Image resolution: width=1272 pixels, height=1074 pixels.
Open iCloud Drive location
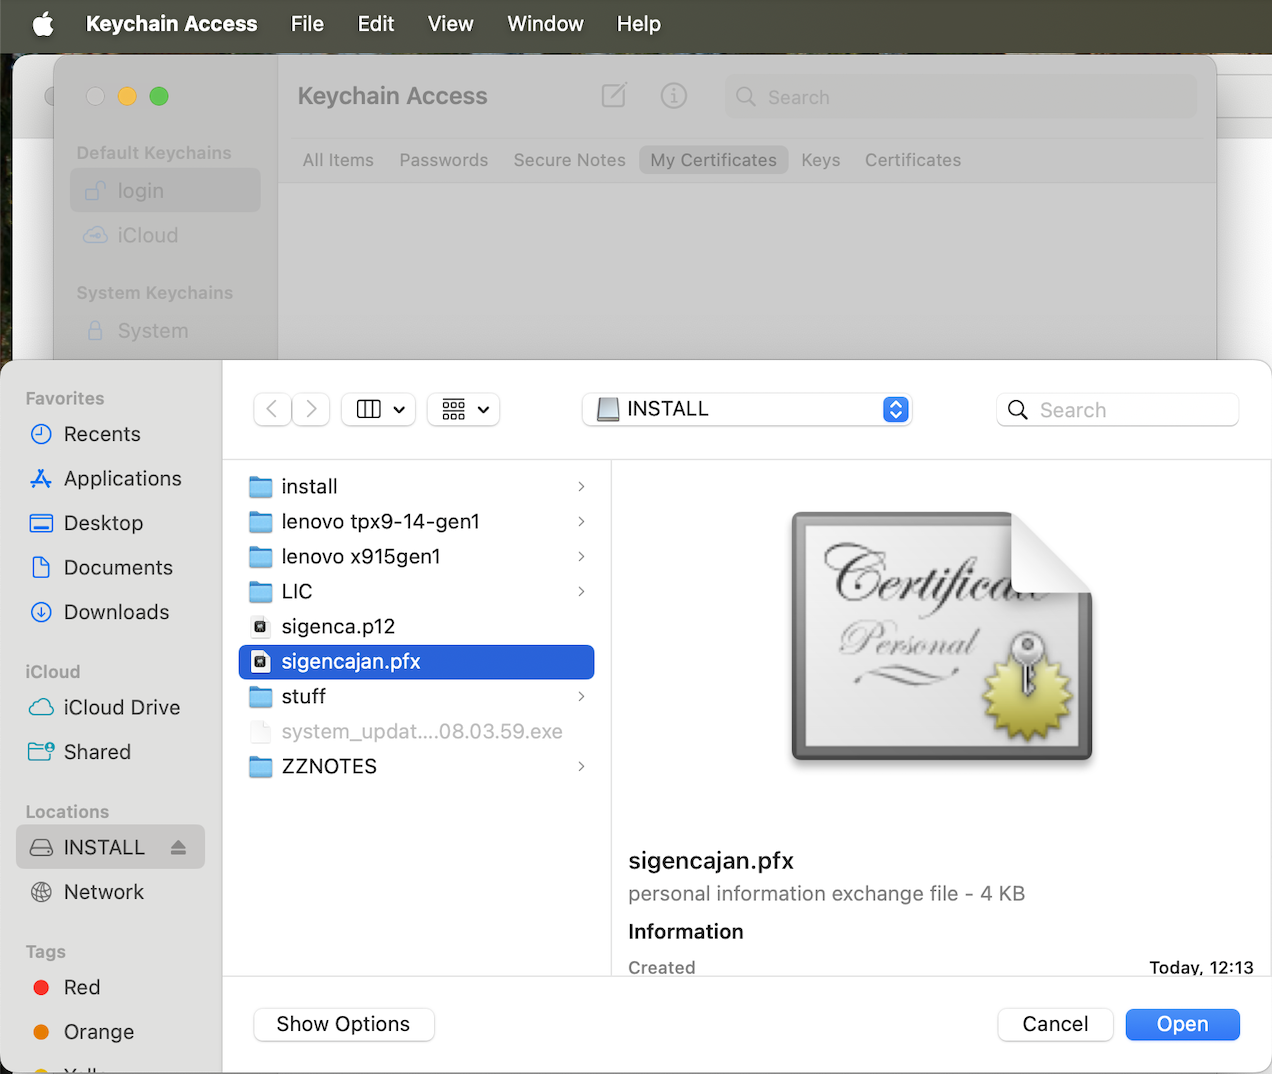pos(121,707)
